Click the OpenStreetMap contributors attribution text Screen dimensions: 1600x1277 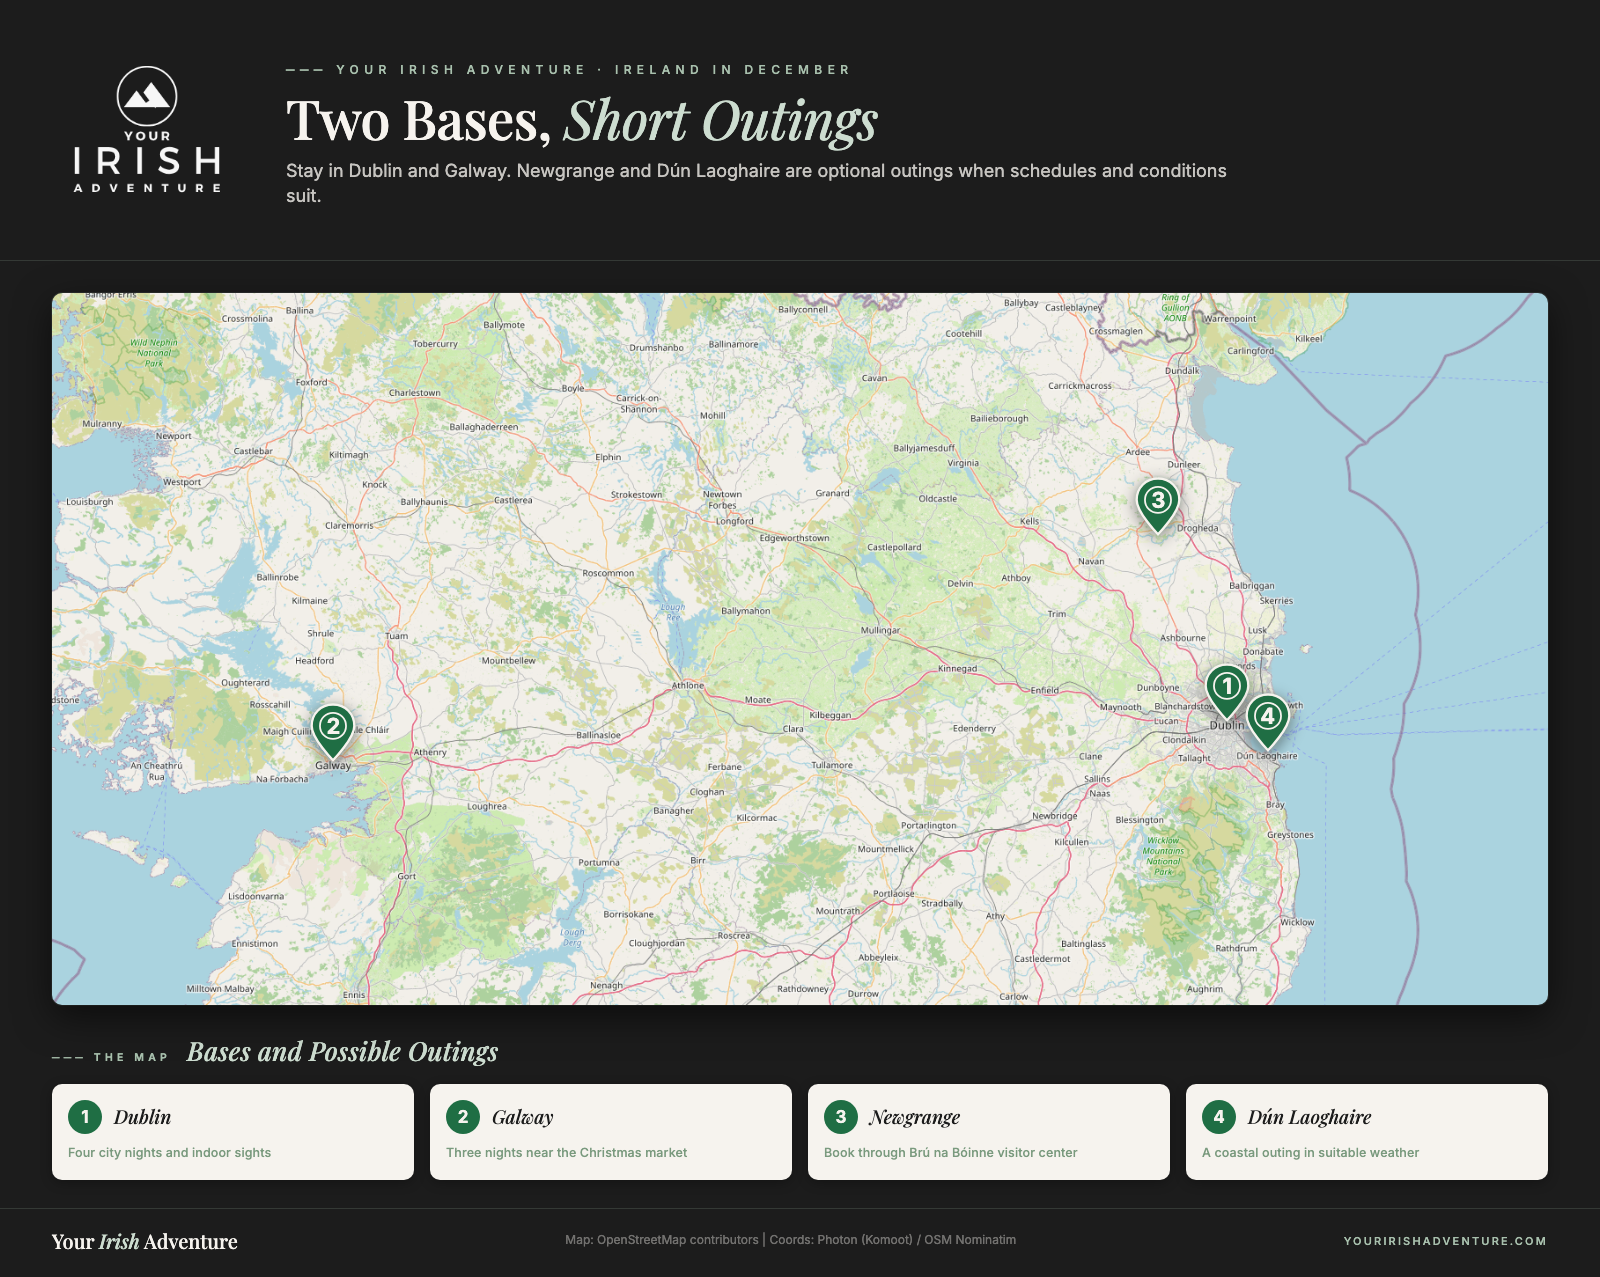(662, 1240)
